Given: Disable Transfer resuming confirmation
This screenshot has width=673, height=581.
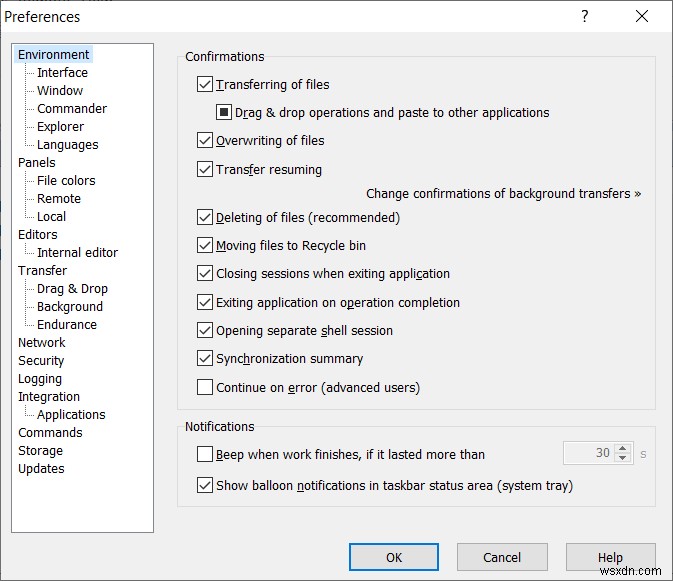Looking at the screenshot, I should [x=205, y=169].
